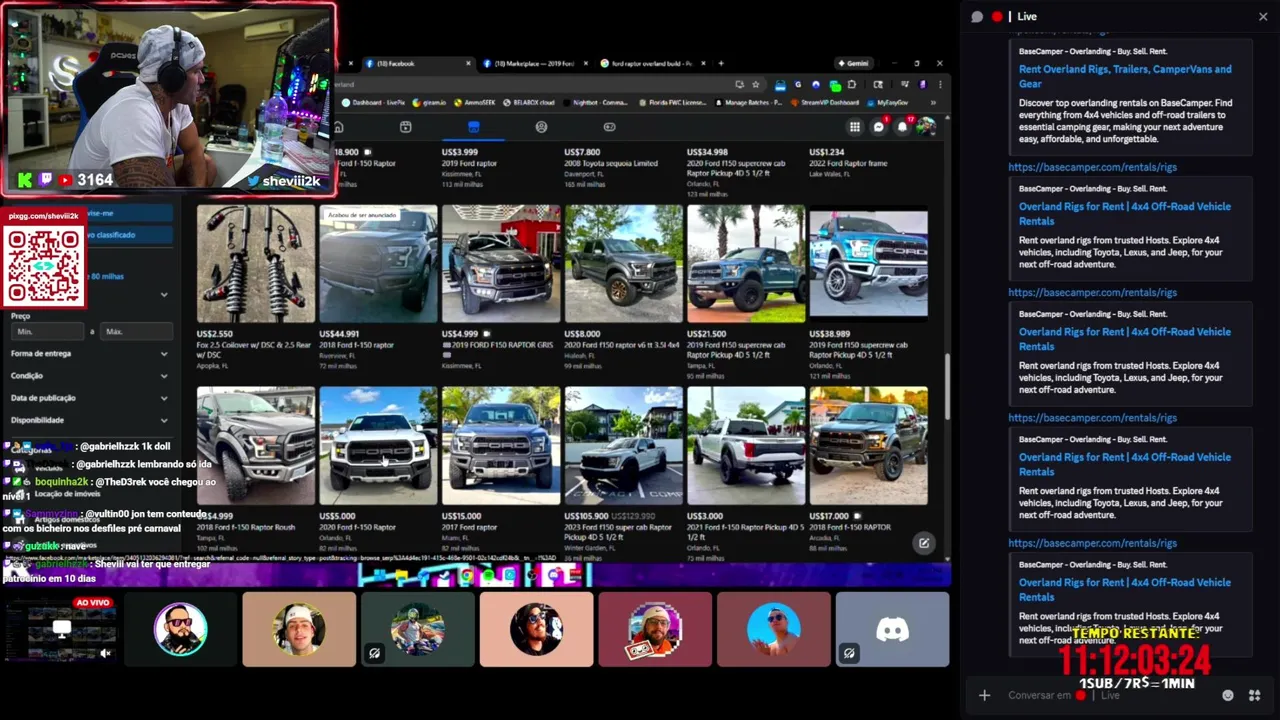
Task: Open the Facebook Groups navigation icon
Action: point(541,127)
